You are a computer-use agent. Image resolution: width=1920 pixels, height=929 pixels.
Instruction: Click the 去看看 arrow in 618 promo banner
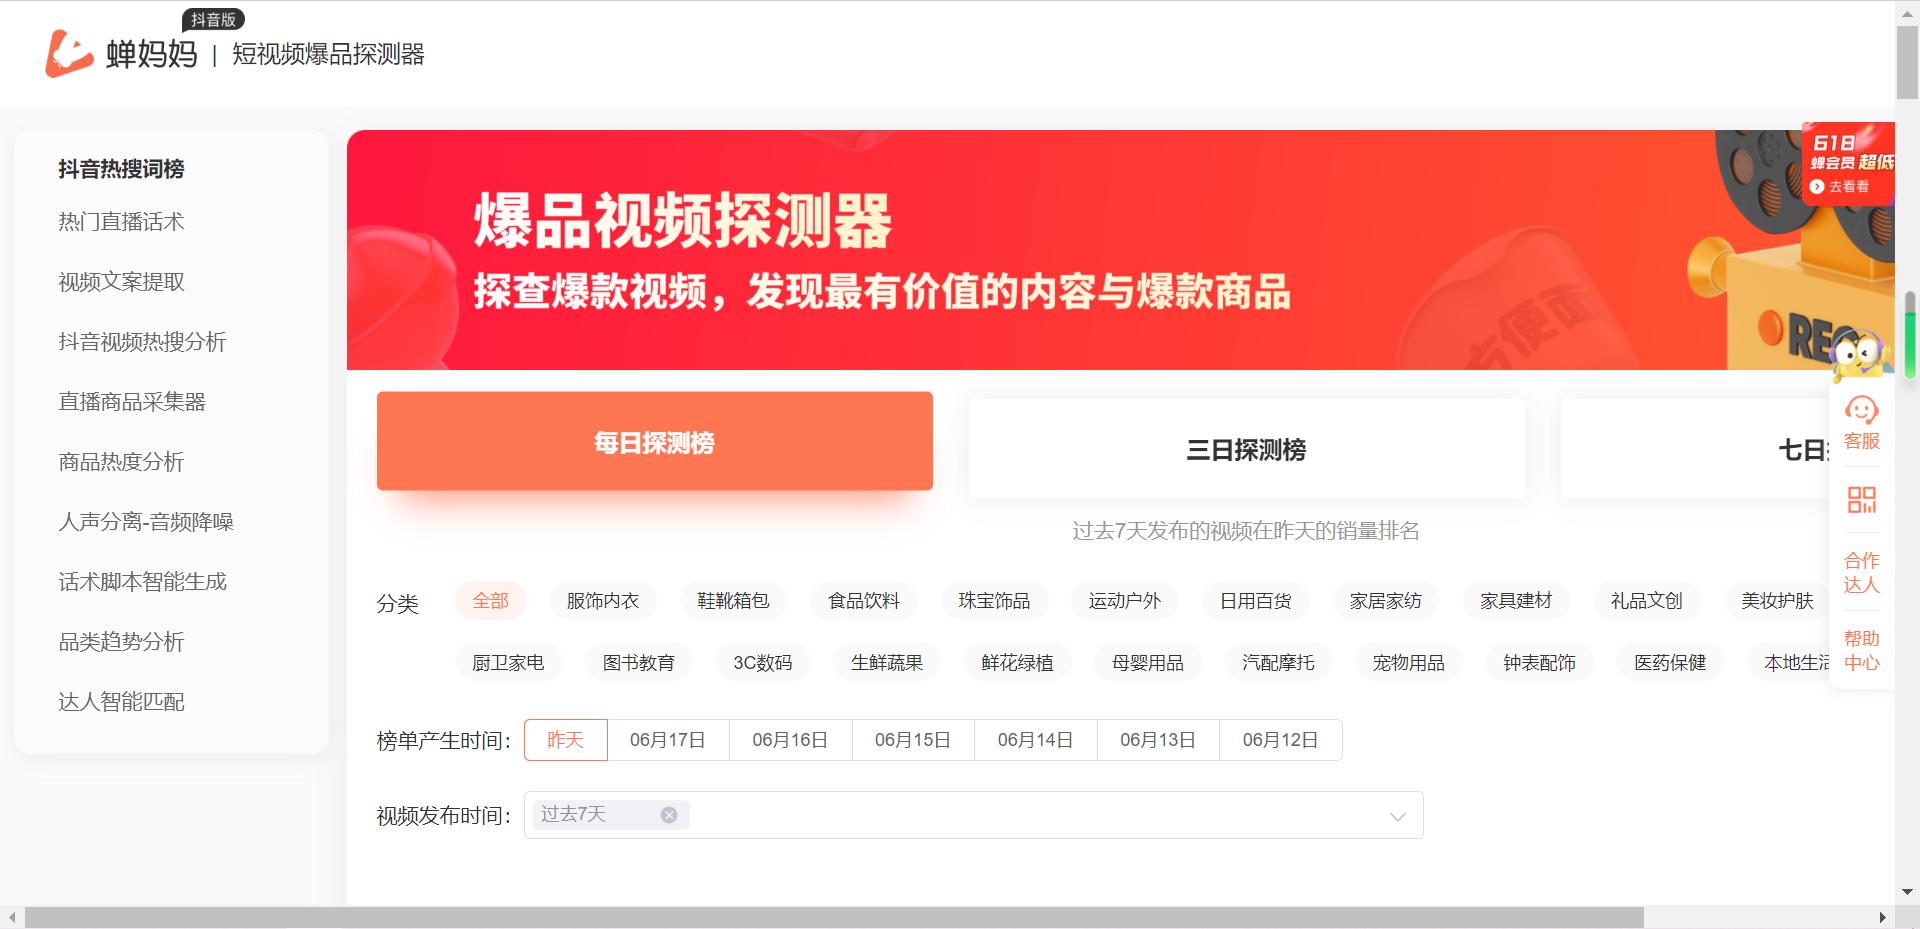[x=1818, y=186]
